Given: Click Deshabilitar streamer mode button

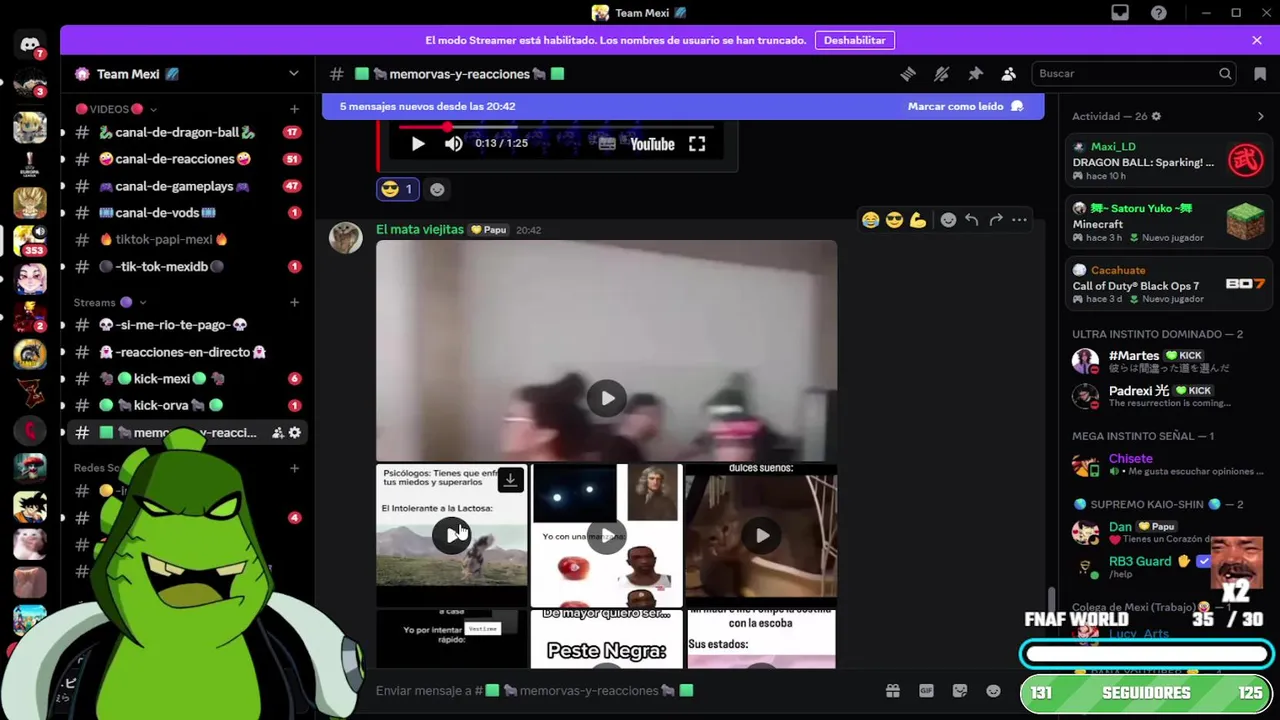Looking at the screenshot, I should click(854, 40).
